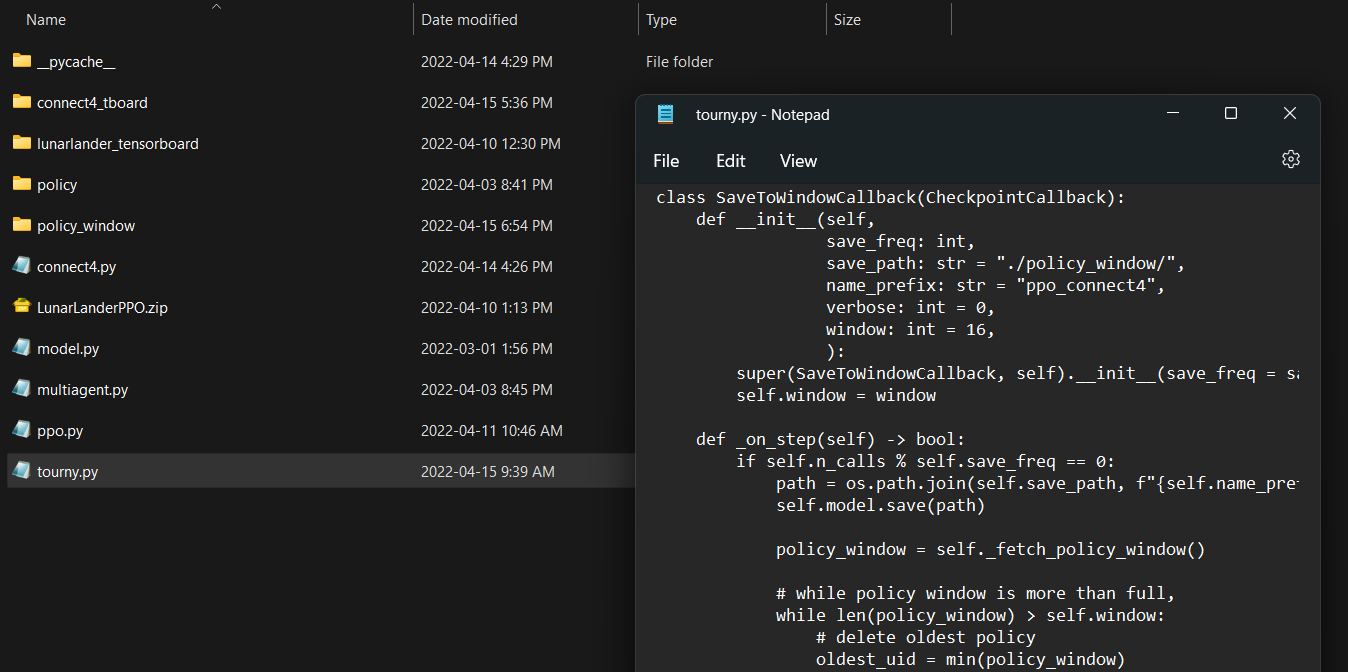Click date 2022-04-15 9:39 AM
Screen dimensions: 1348x672
(x=487, y=472)
